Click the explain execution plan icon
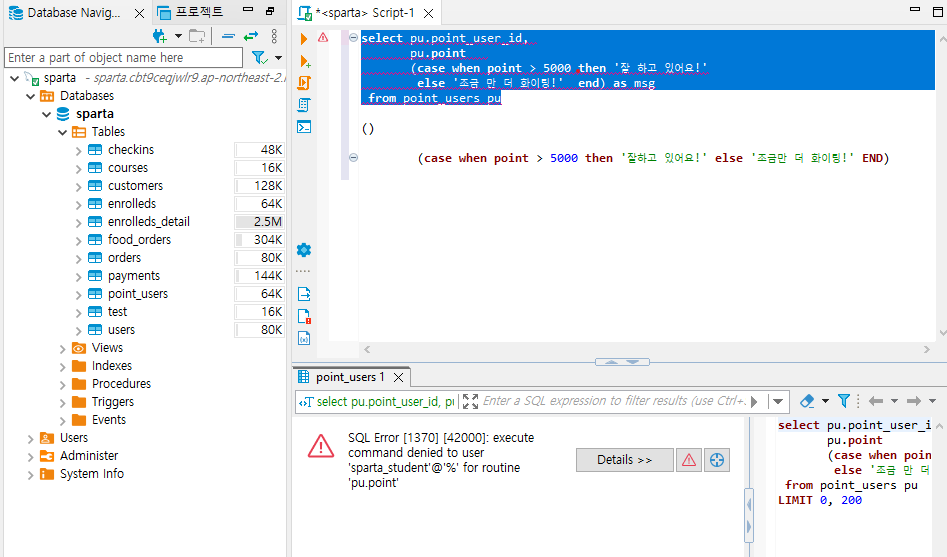Image resolution: width=947 pixels, height=557 pixels. 304,105
